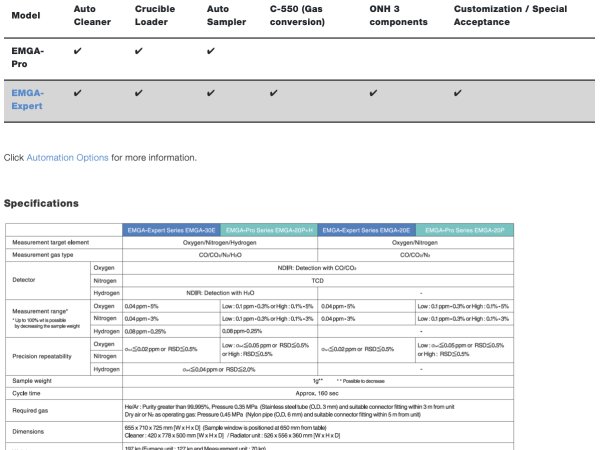
Task: Select the Measurement target element row label
Action: pos(51,243)
